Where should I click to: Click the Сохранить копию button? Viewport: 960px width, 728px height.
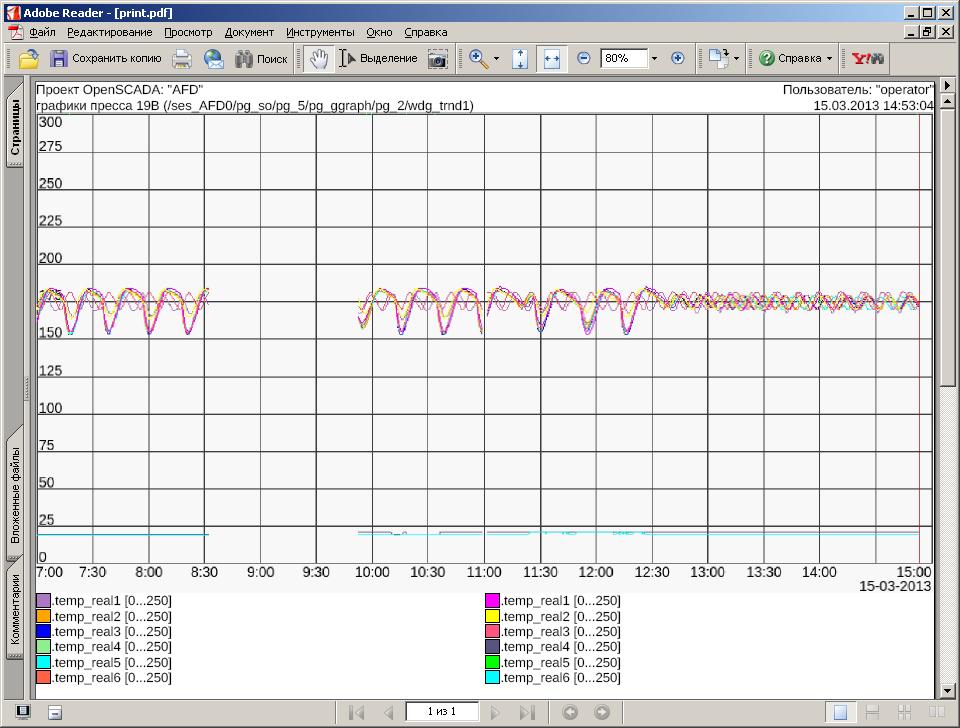105,59
